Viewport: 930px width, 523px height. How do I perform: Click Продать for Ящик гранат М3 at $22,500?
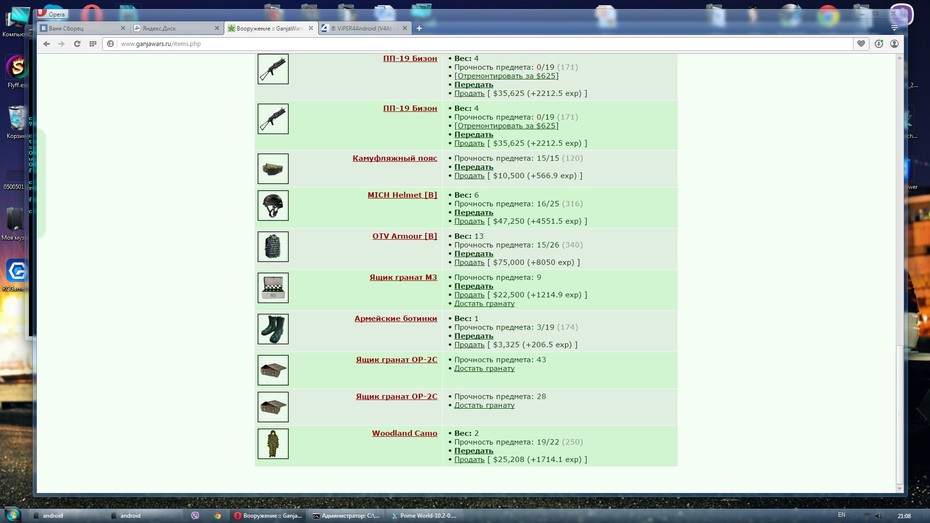point(469,295)
